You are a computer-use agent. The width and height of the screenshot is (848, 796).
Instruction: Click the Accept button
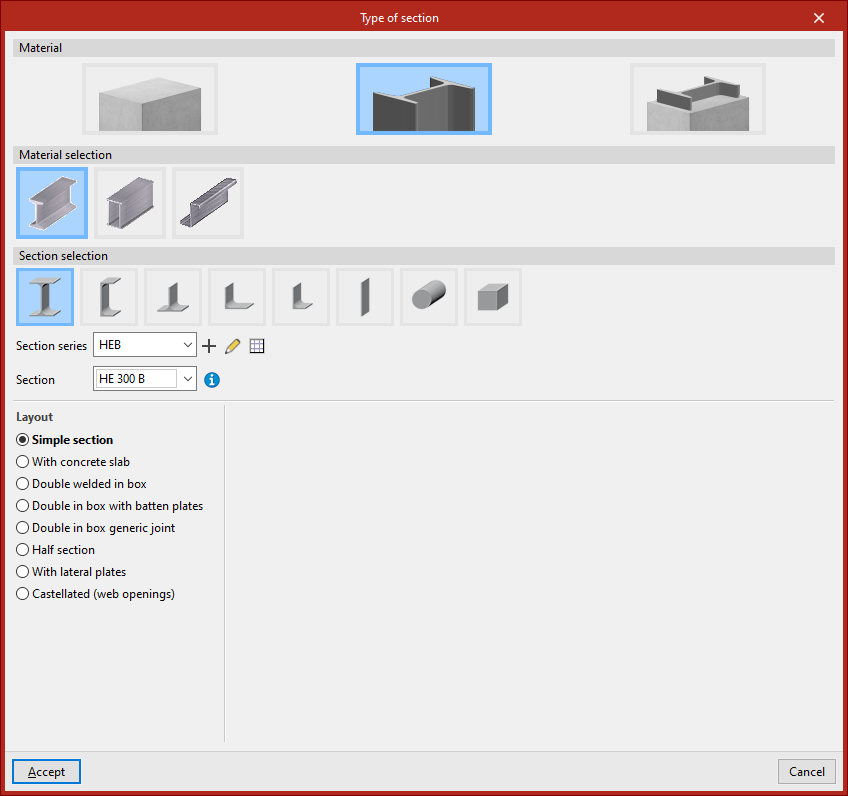click(47, 772)
